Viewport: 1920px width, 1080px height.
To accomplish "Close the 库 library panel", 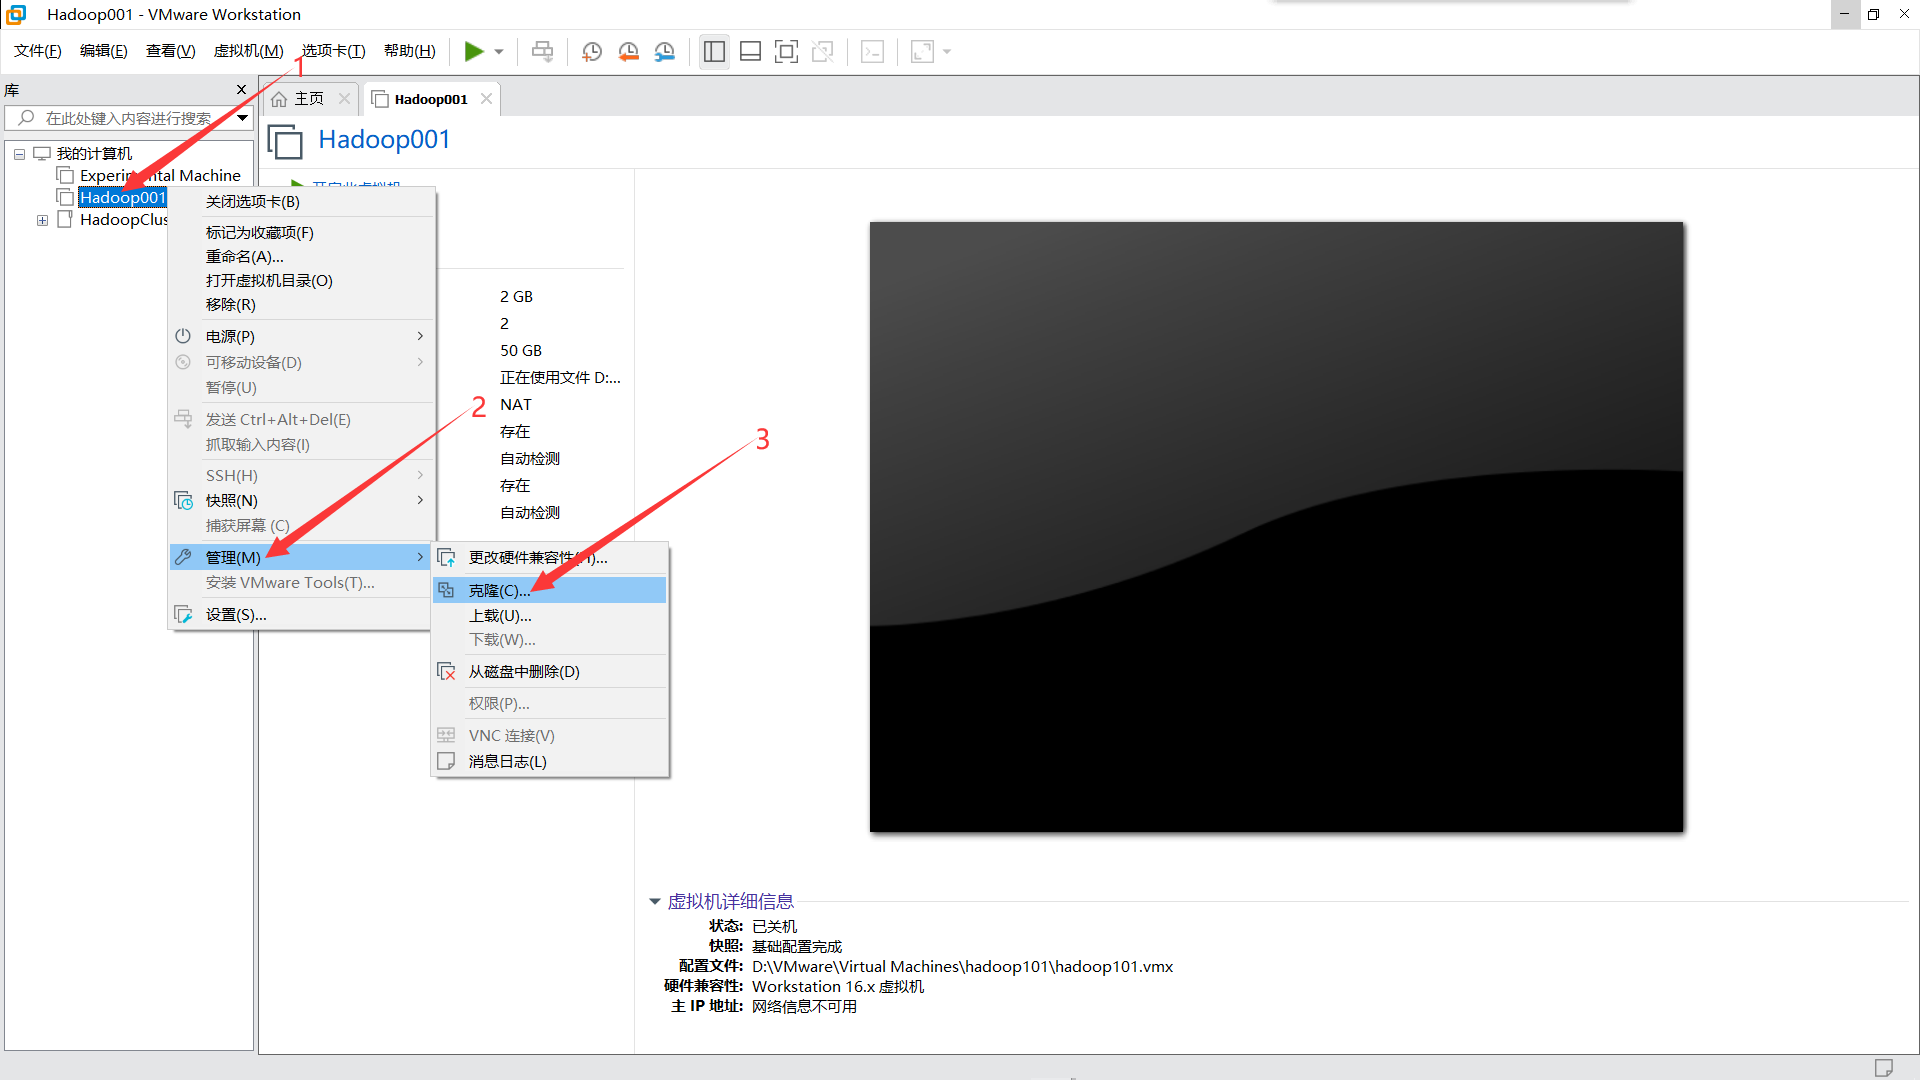I will click(x=241, y=89).
